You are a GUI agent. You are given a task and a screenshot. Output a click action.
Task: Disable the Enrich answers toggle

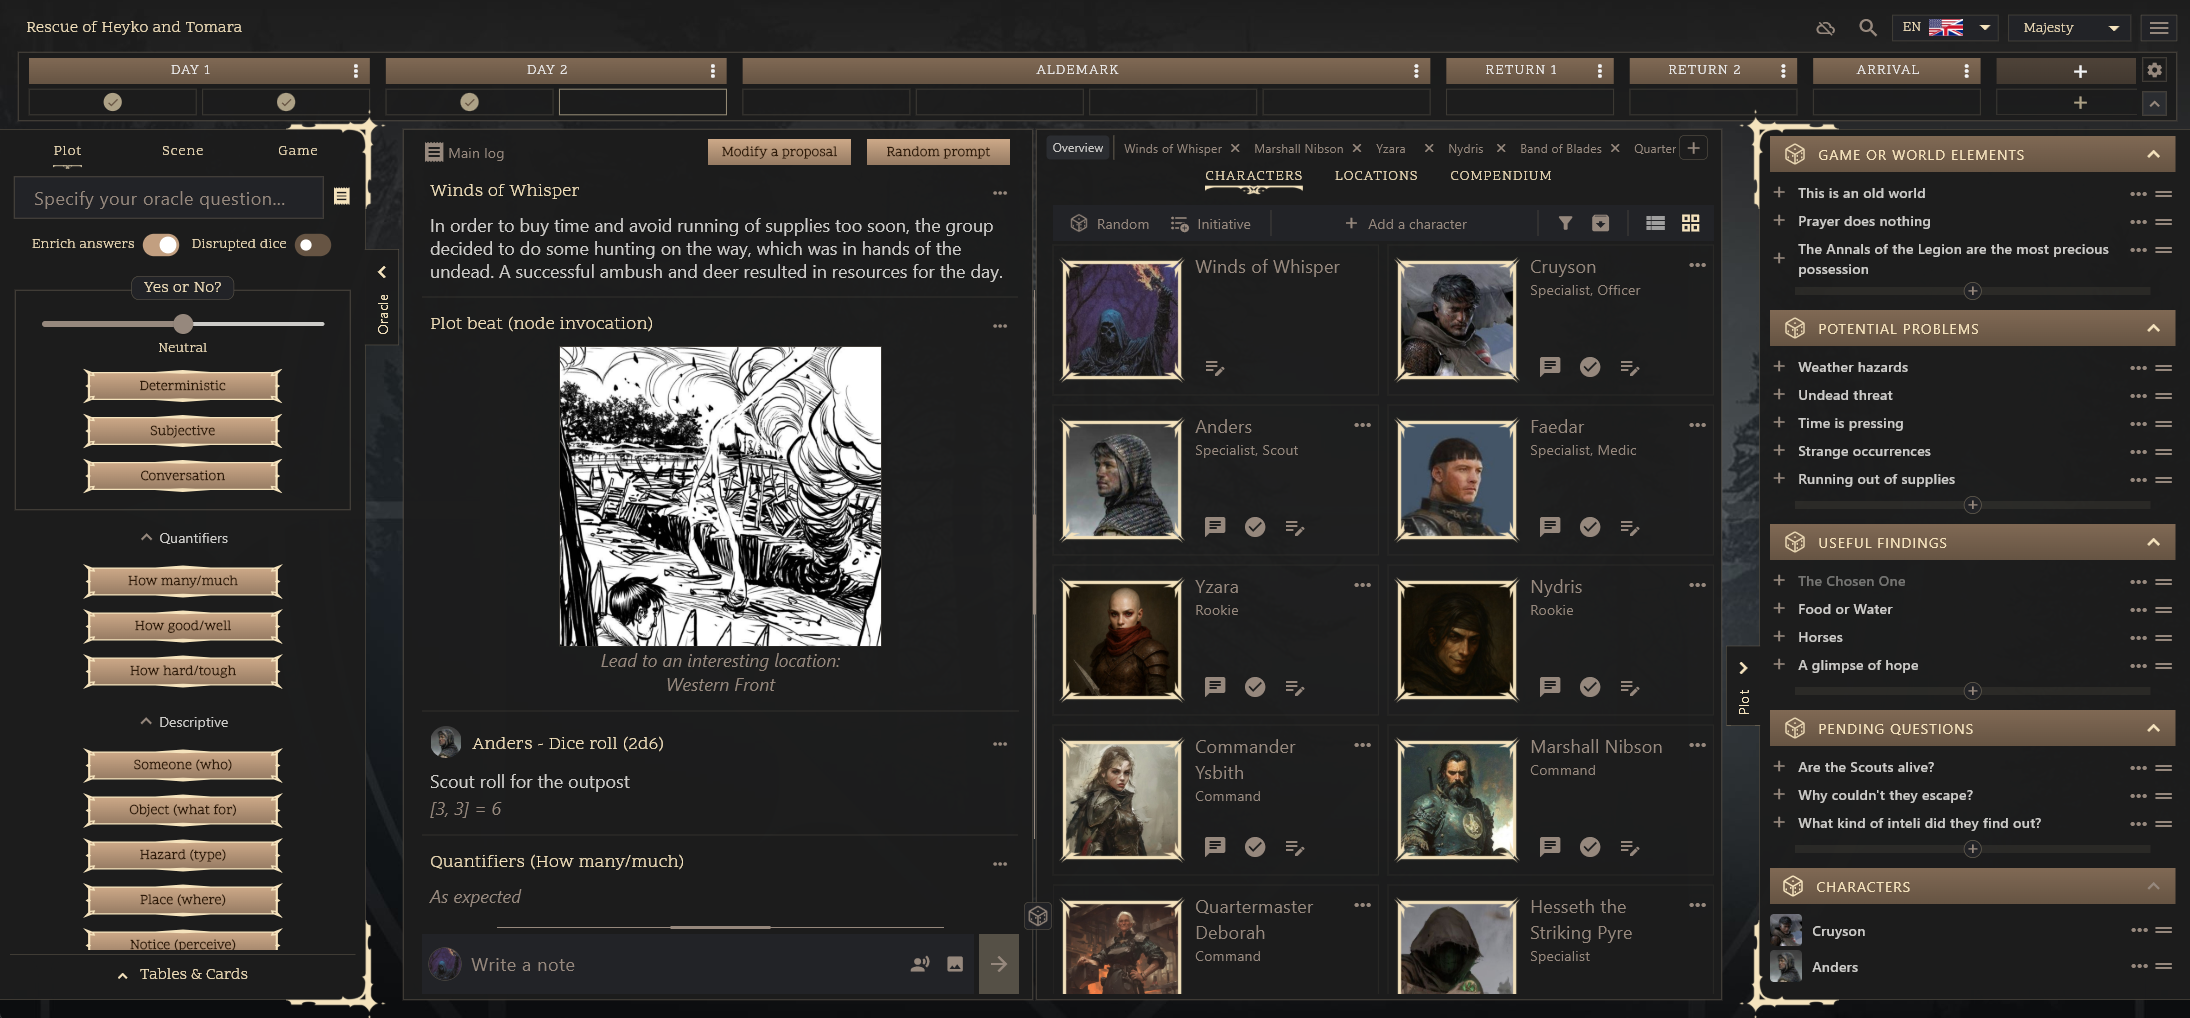click(x=163, y=244)
